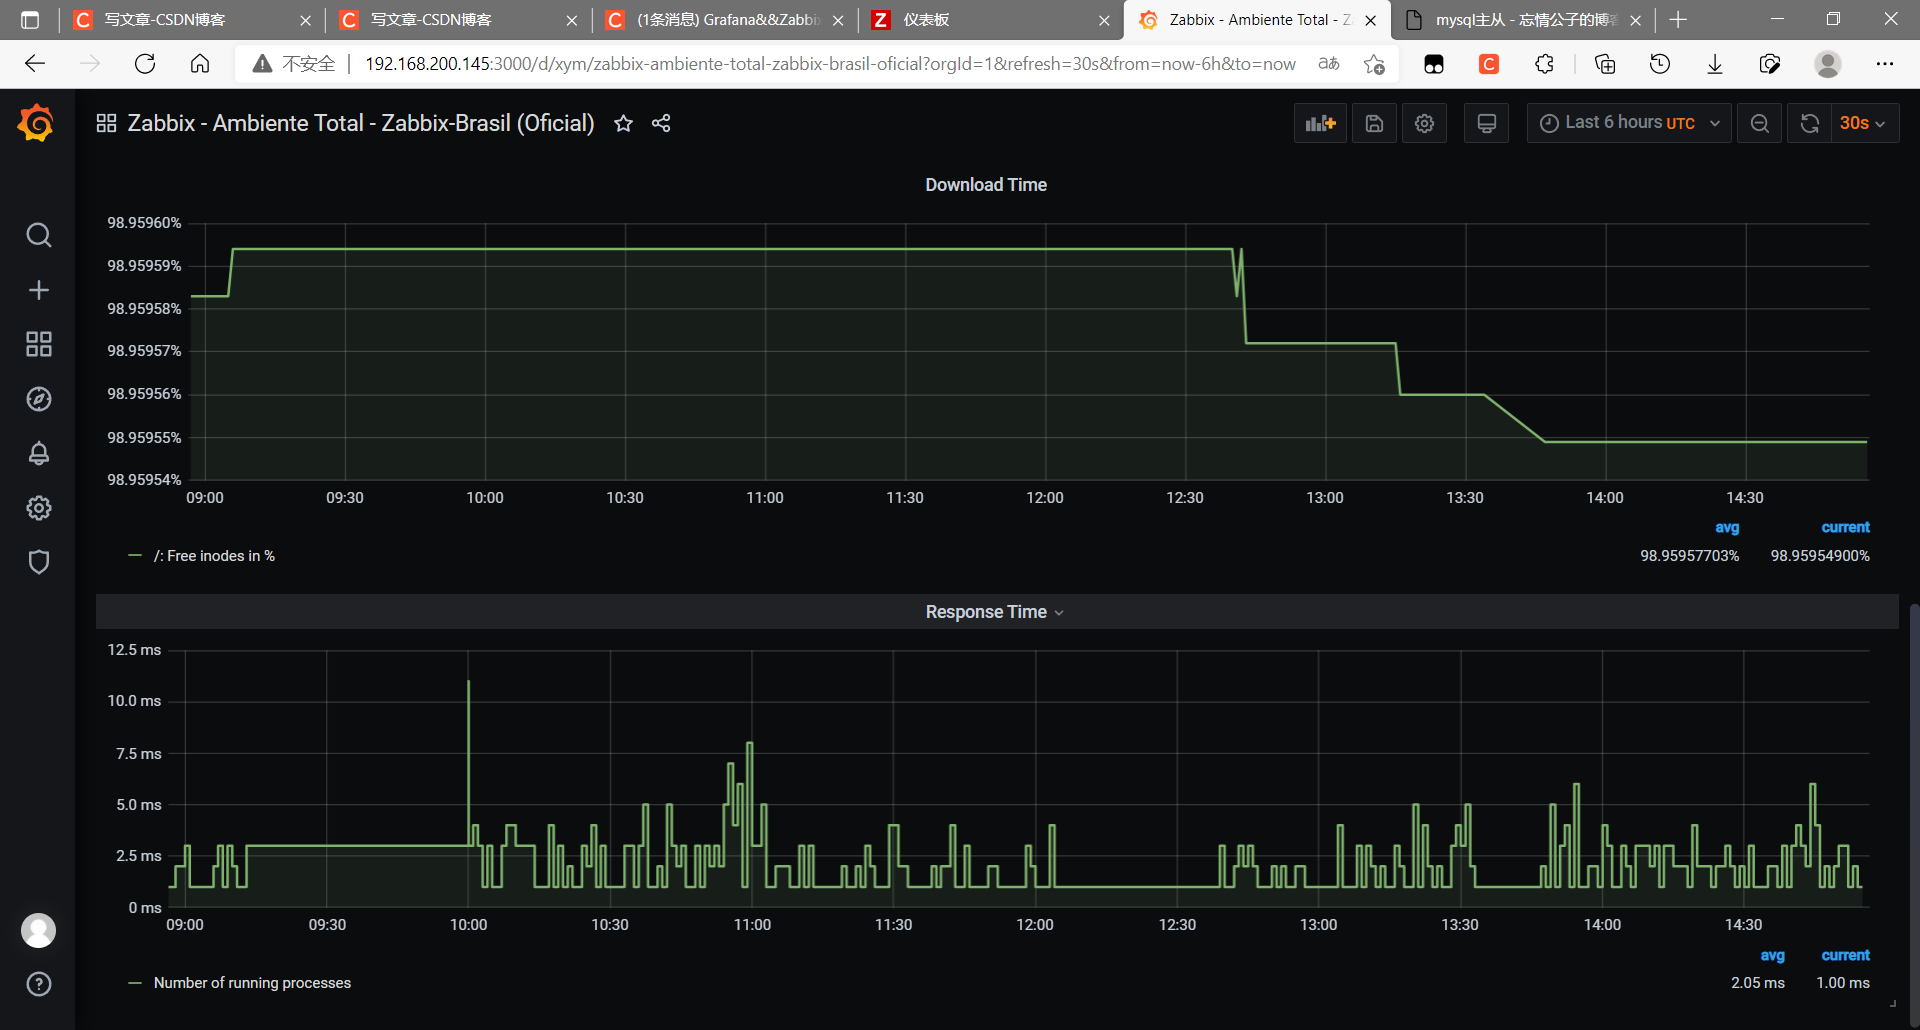Viewport: 1920px width, 1030px height.
Task: Save the dashboard with the floppy icon
Action: pos(1374,123)
